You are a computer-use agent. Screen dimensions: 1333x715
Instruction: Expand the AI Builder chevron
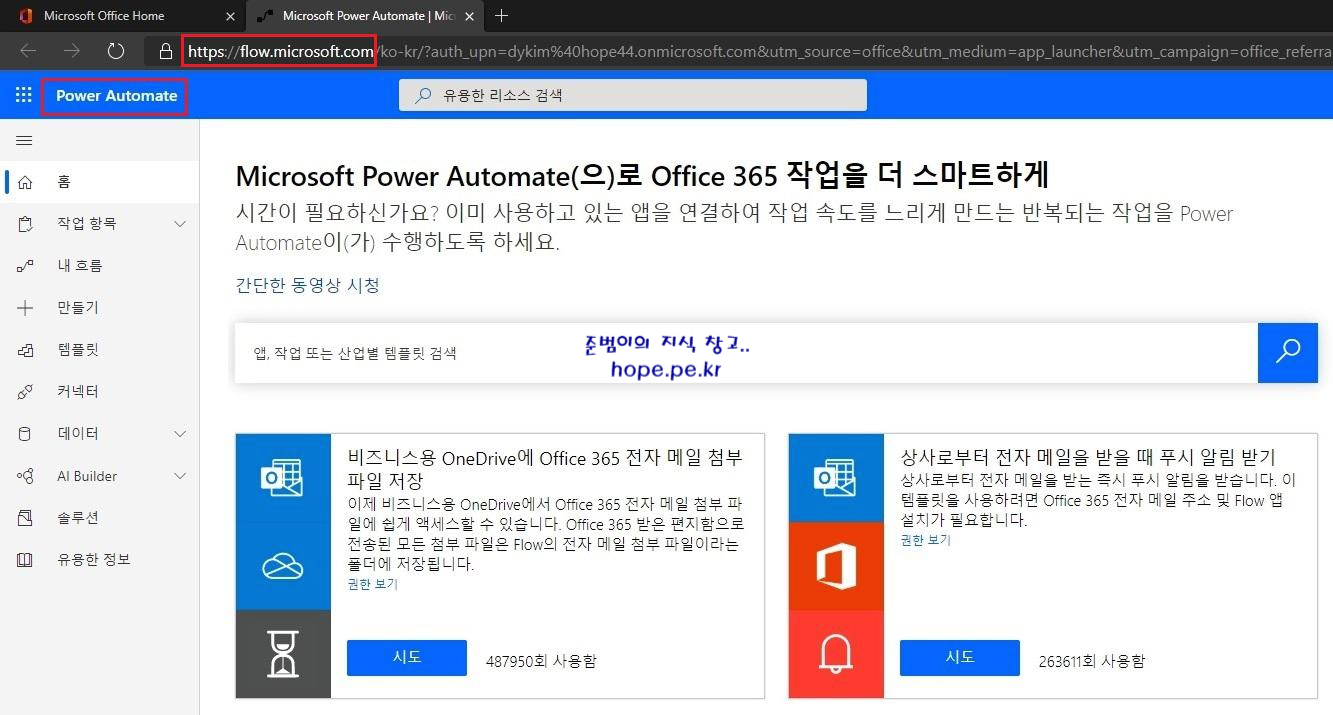click(180, 476)
